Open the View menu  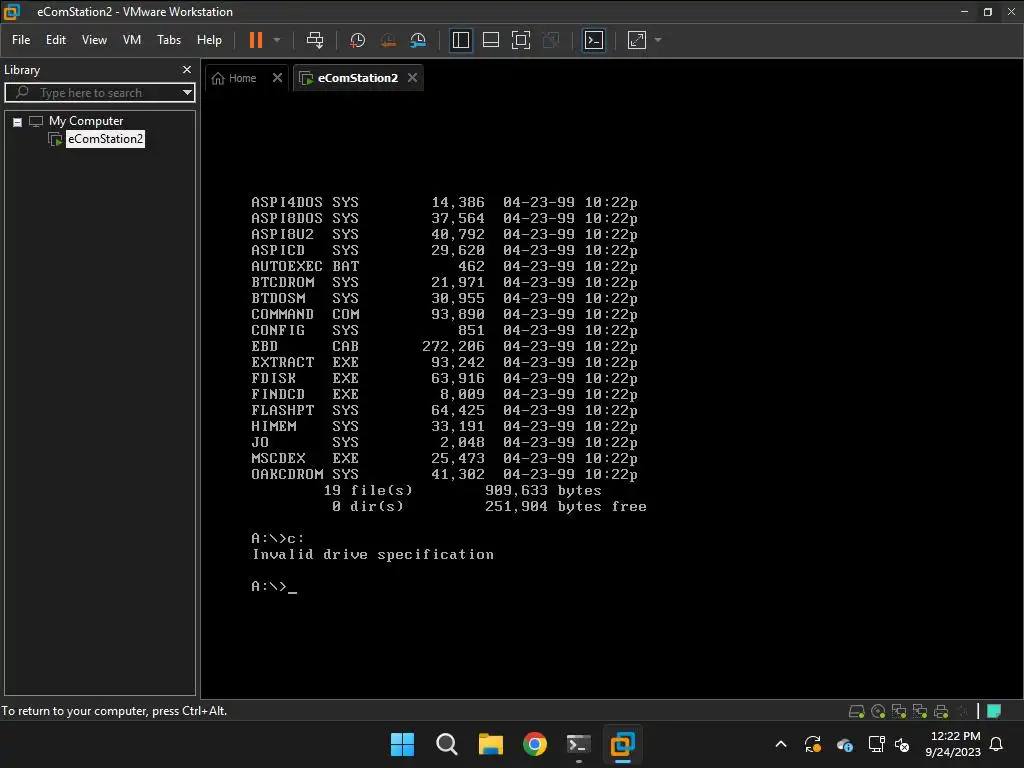click(94, 40)
